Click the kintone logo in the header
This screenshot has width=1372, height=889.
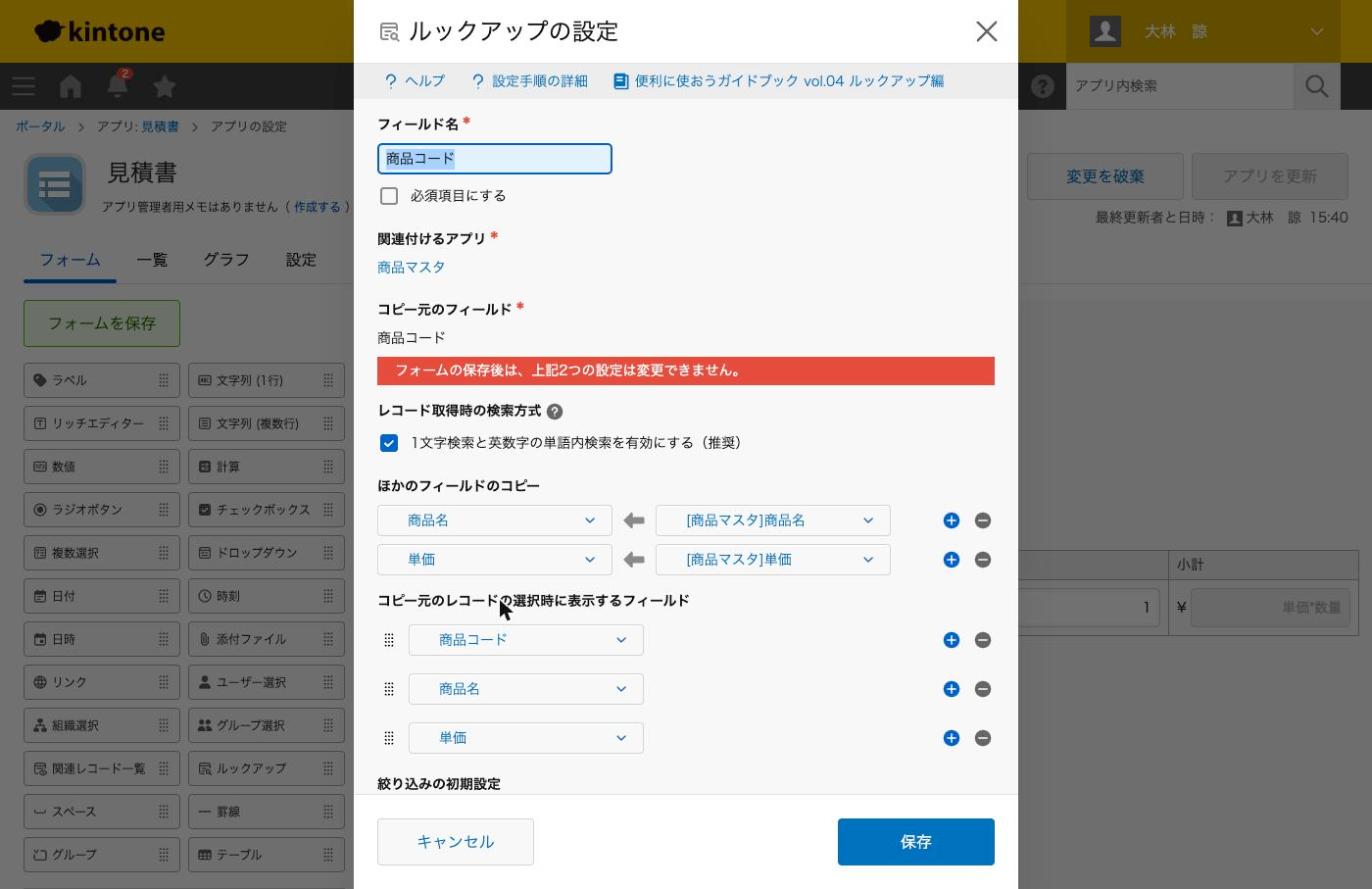coord(99,31)
